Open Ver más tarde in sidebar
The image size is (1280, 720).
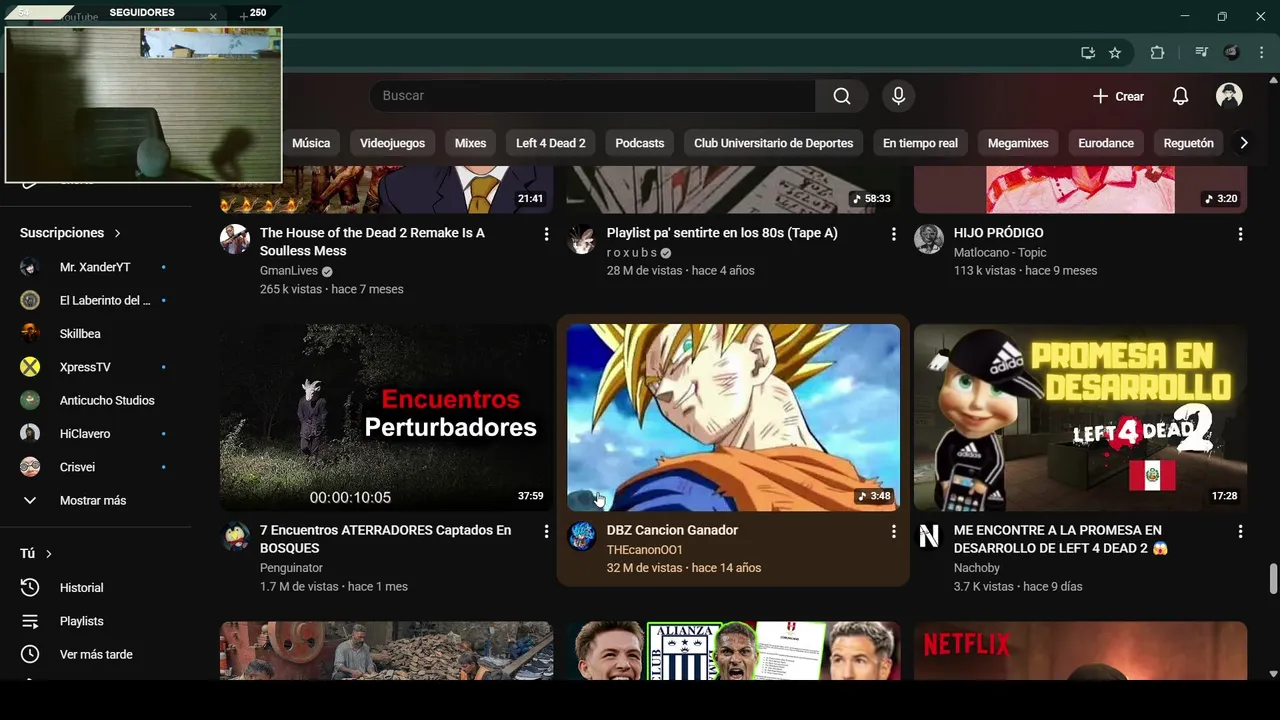tap(95, 654)
